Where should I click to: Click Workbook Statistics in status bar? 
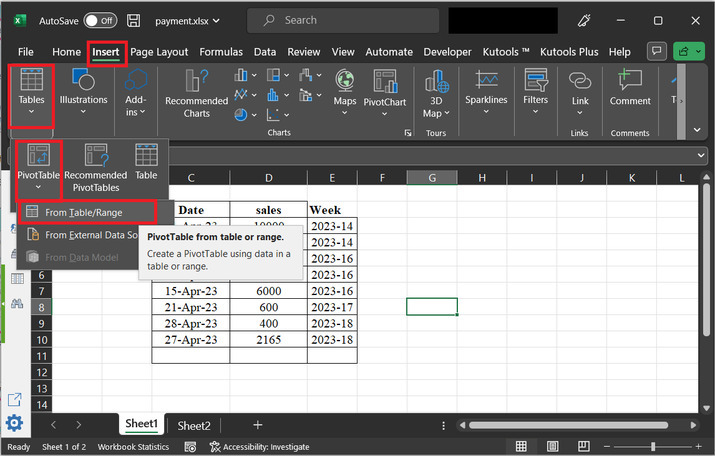134,447
